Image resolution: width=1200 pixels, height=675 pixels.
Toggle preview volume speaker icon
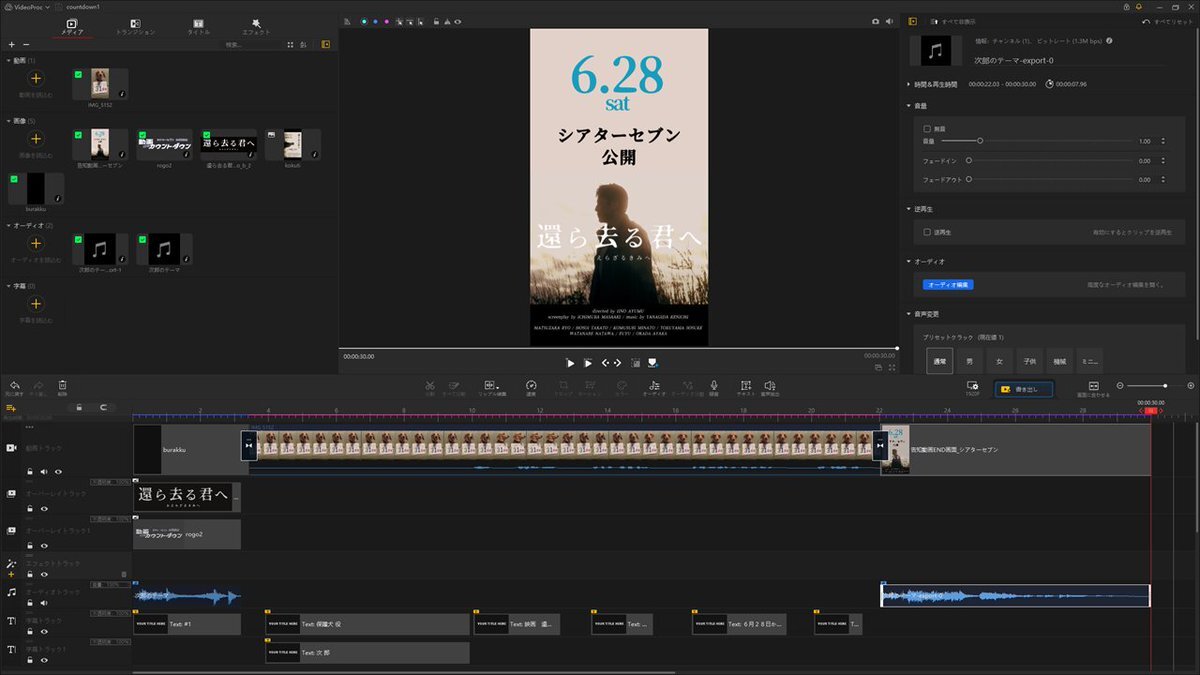(x=888, y=20)
